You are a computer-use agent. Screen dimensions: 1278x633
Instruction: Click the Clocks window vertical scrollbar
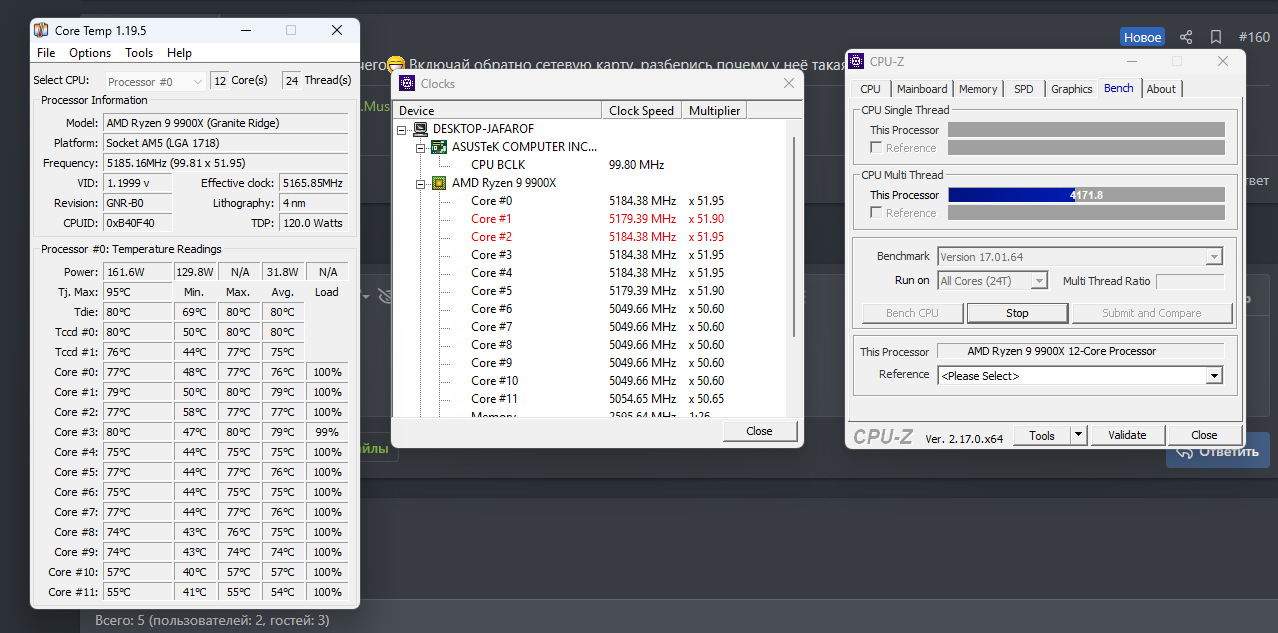(794, 237)
